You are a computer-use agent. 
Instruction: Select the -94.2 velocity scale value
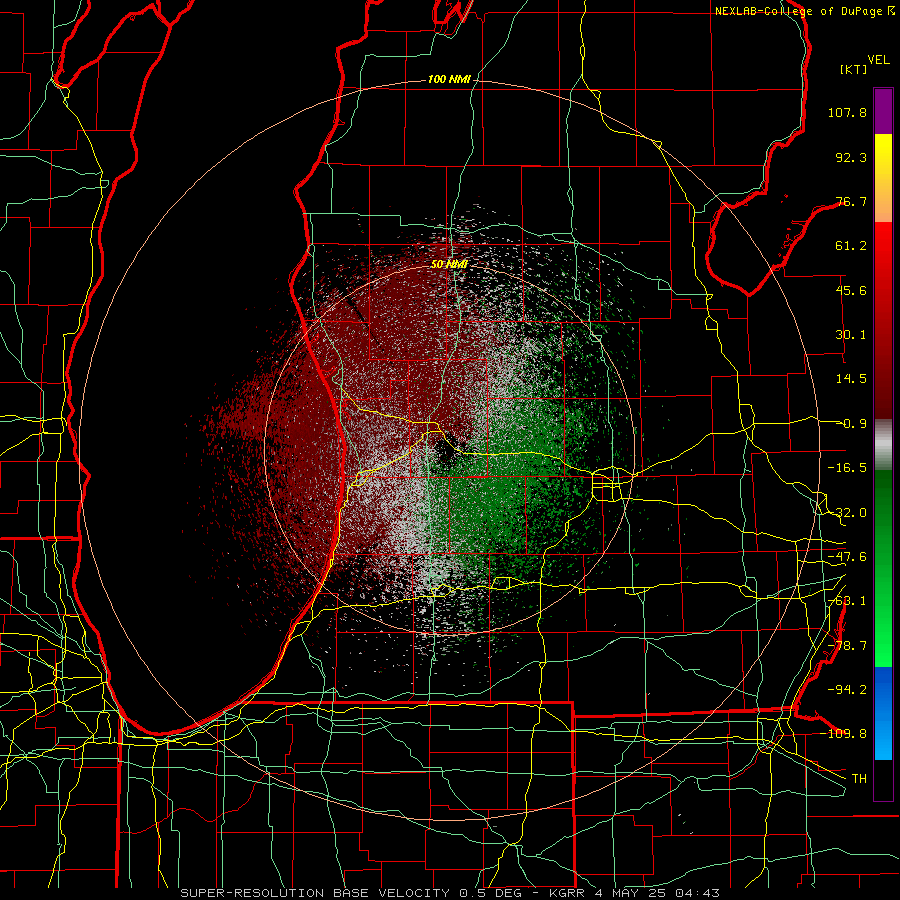click(x=847, y=690)
